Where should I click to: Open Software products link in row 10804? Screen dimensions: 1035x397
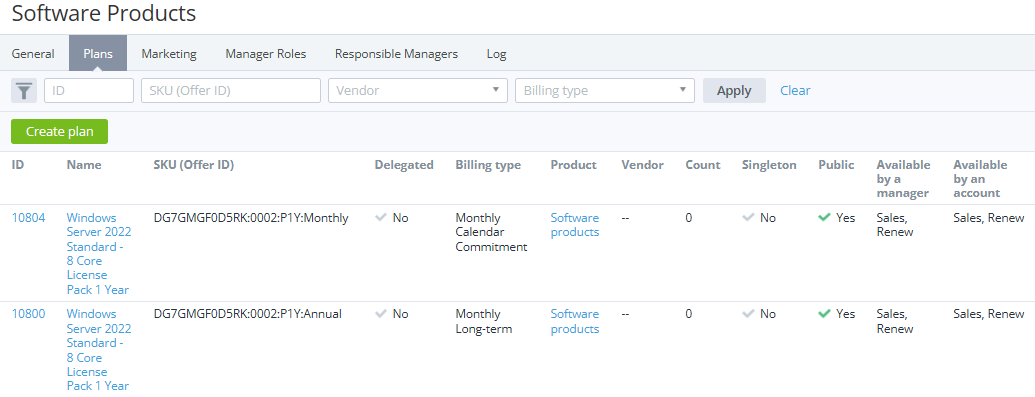(x=575, y=225)
